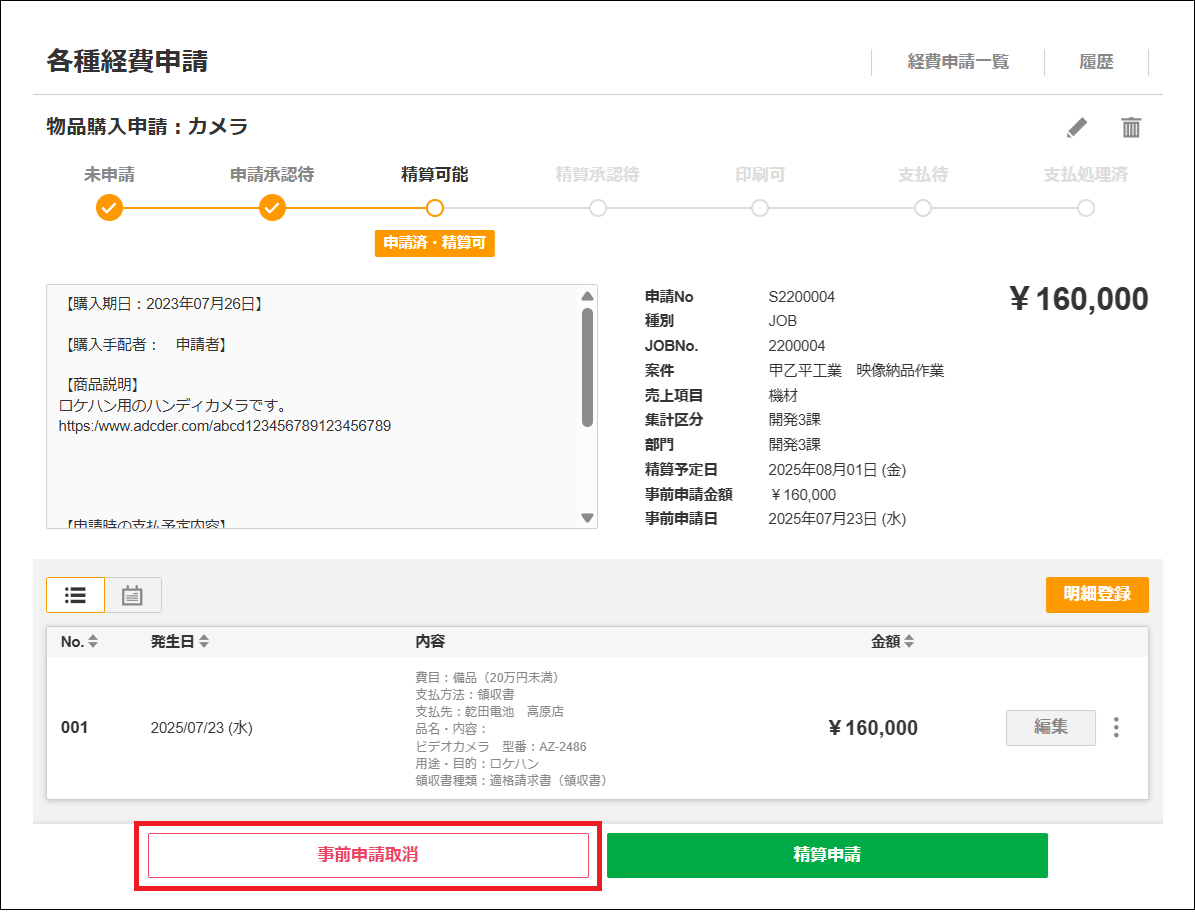Click the completed 未申請 step checkmark
1195x912 pixels.
pos(109,208)
